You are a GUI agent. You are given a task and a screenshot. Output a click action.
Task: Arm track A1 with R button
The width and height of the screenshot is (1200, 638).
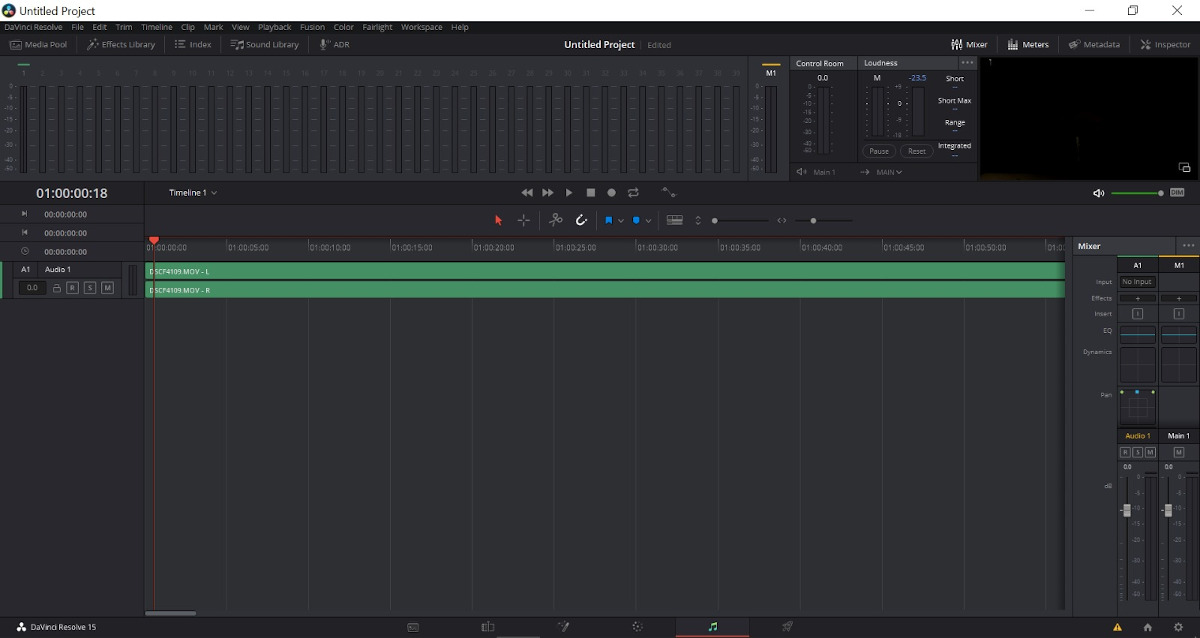point(72,288)
